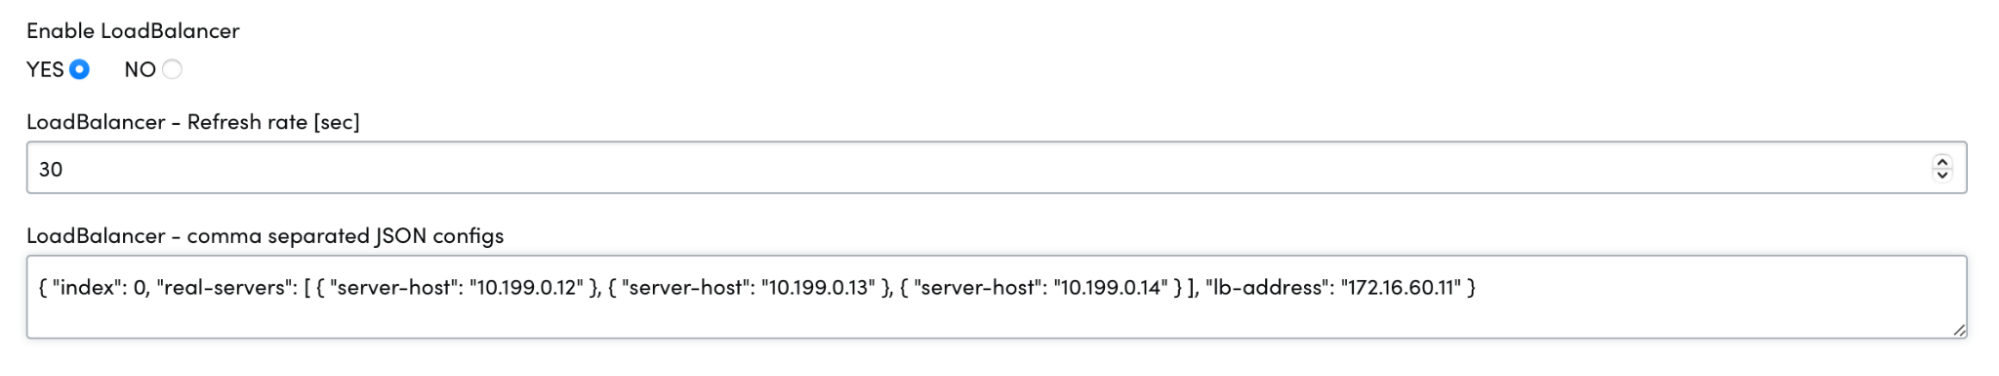This screenshot has height=376, width=1999.
Task: Click the Enable LoadBalancer label
Action: 133,31
